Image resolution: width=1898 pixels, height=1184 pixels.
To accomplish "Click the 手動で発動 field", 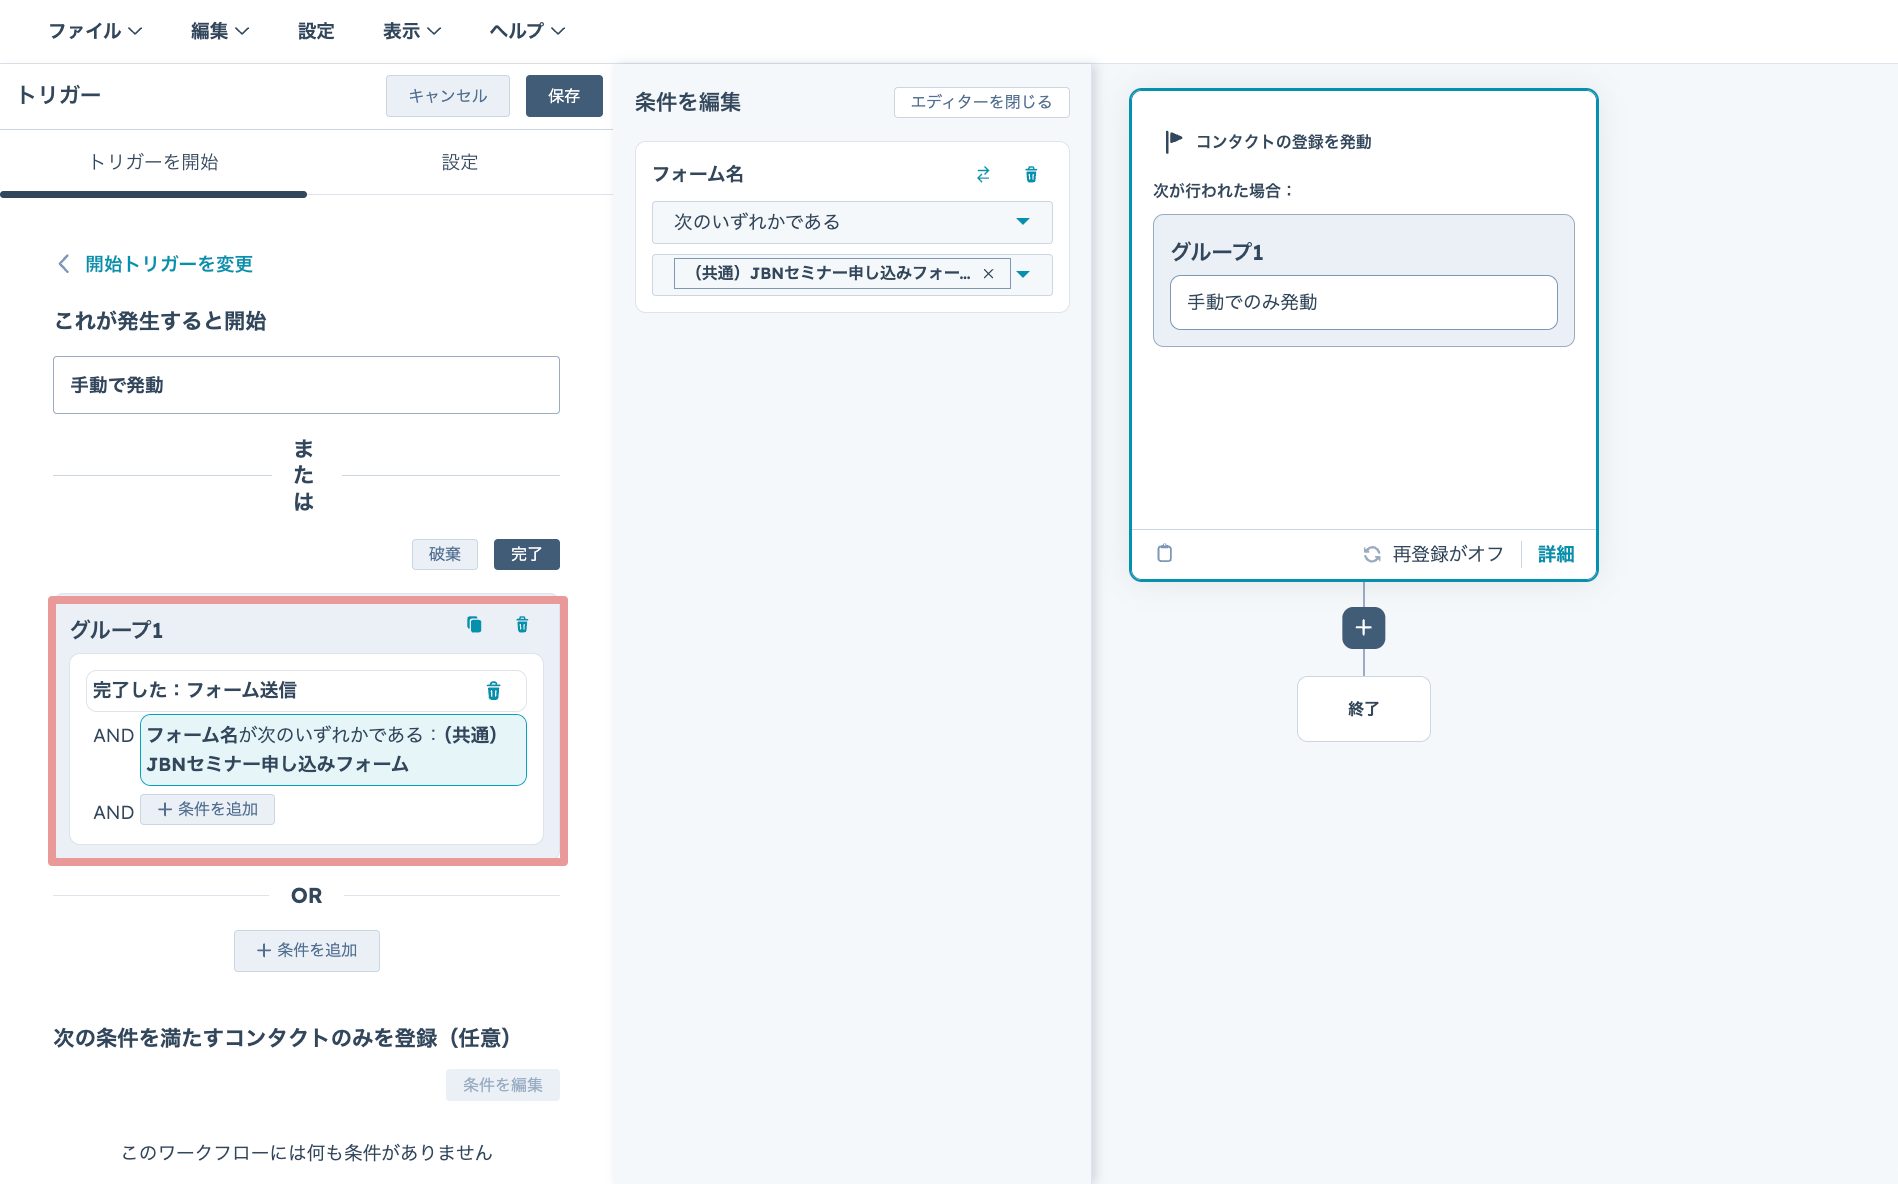I will tap(306, 385).
